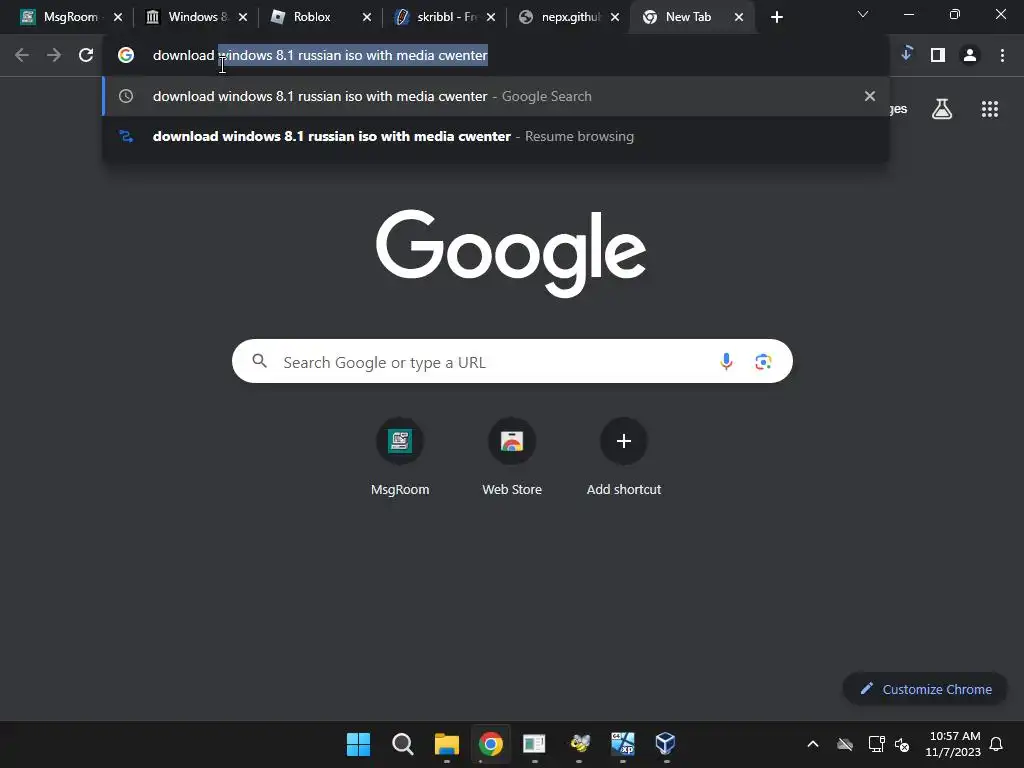Open Search Labs flask icon
This screenshot has height=768, width=1024.
[942, 109]
